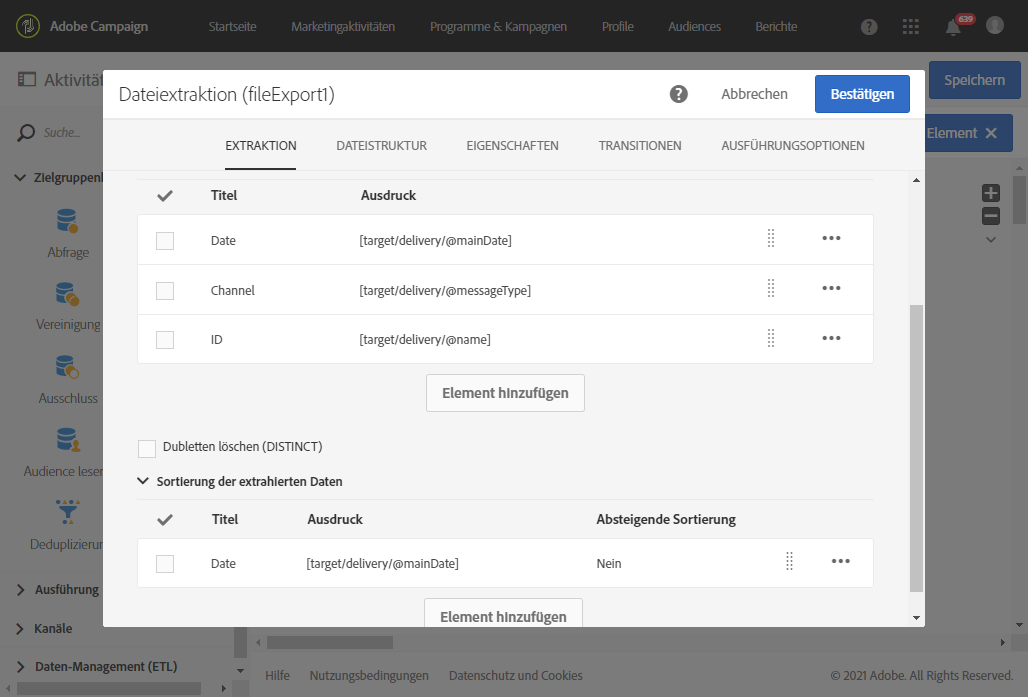Viewport: 1028px width, 697px height.
Task: Click the Bestätigen button
Action: [861, 94]
